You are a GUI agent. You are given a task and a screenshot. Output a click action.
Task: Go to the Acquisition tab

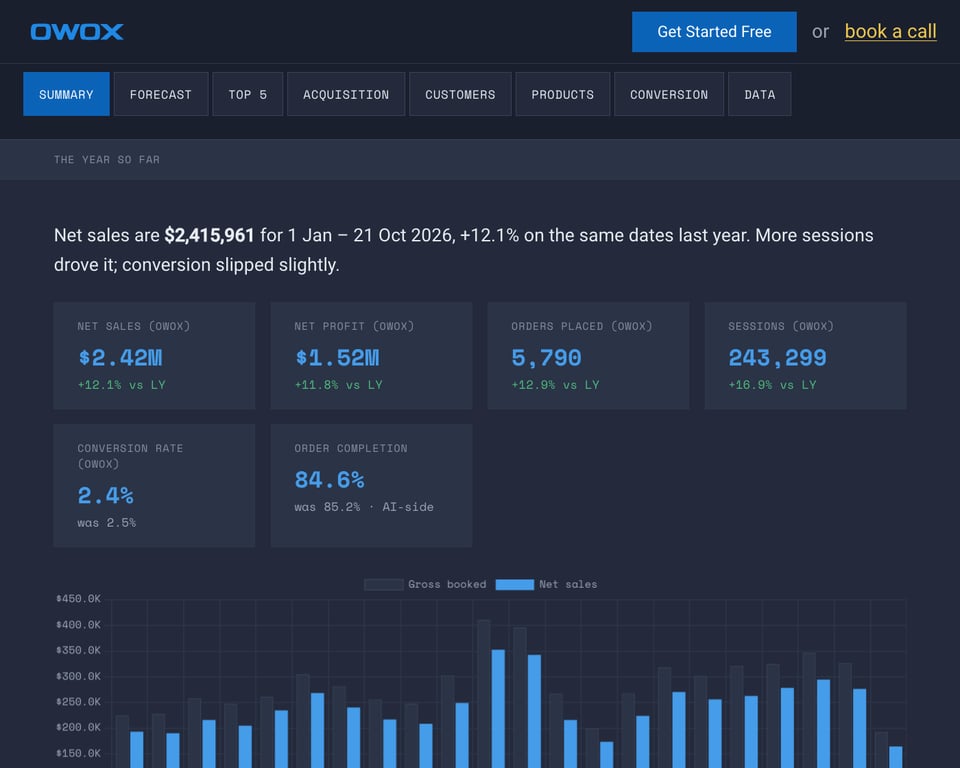(x=346, y=94)
